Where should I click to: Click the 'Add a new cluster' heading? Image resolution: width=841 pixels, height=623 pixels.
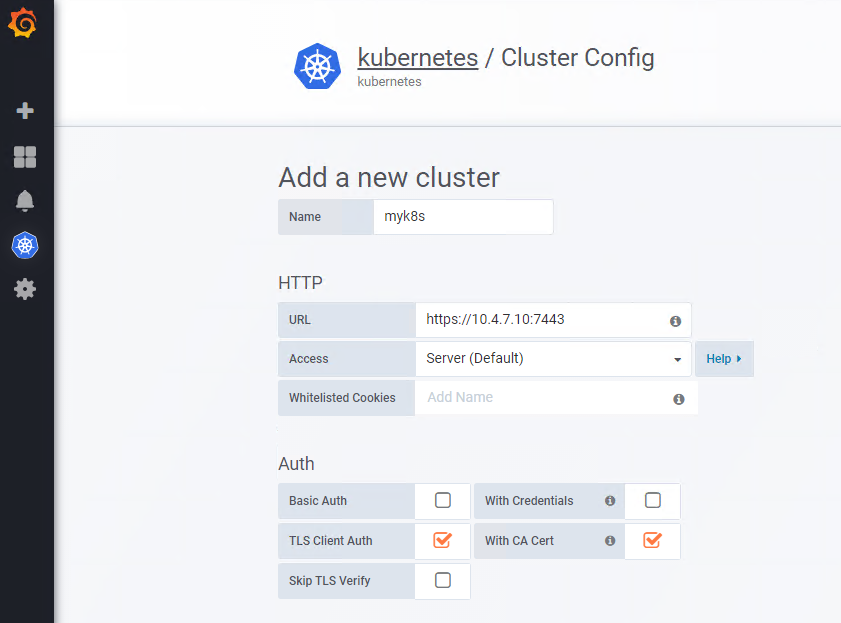coord(389,177)
